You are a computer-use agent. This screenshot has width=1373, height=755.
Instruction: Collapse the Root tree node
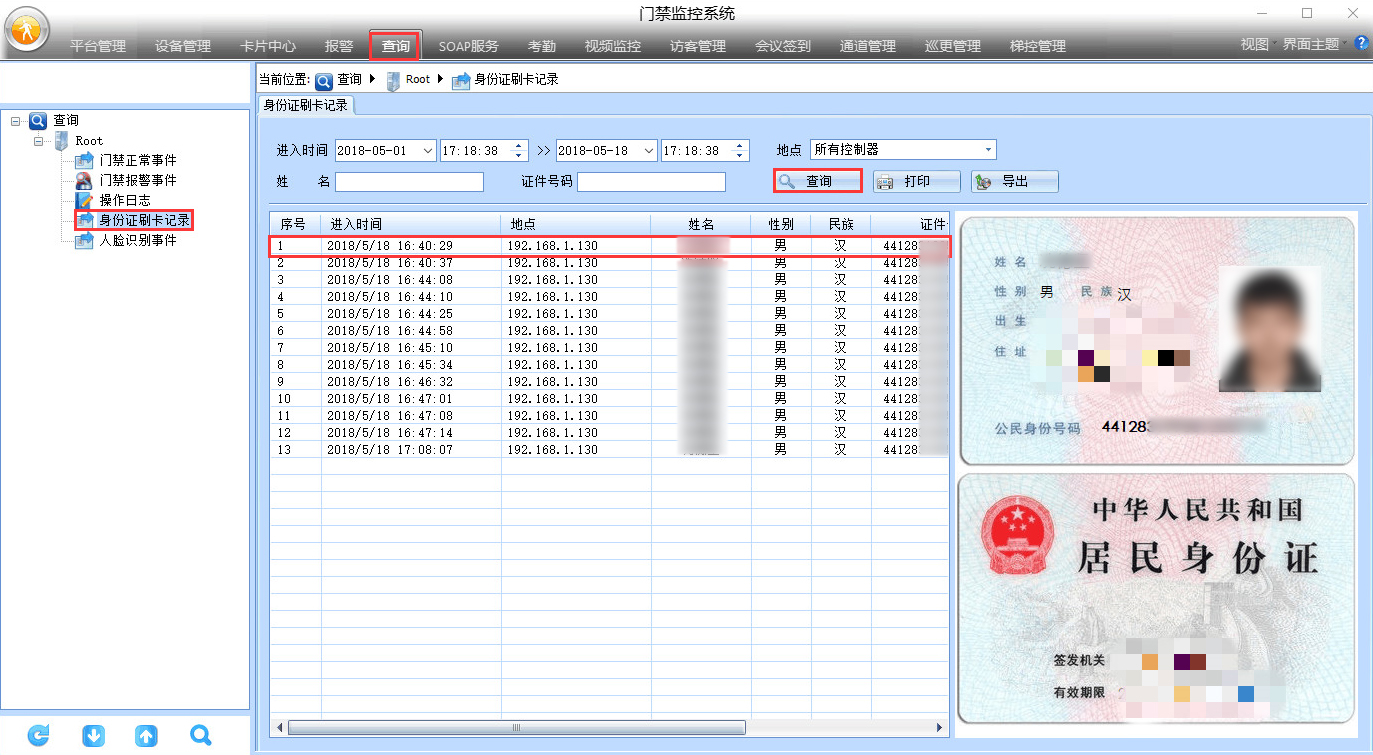[x=39, y=141]
